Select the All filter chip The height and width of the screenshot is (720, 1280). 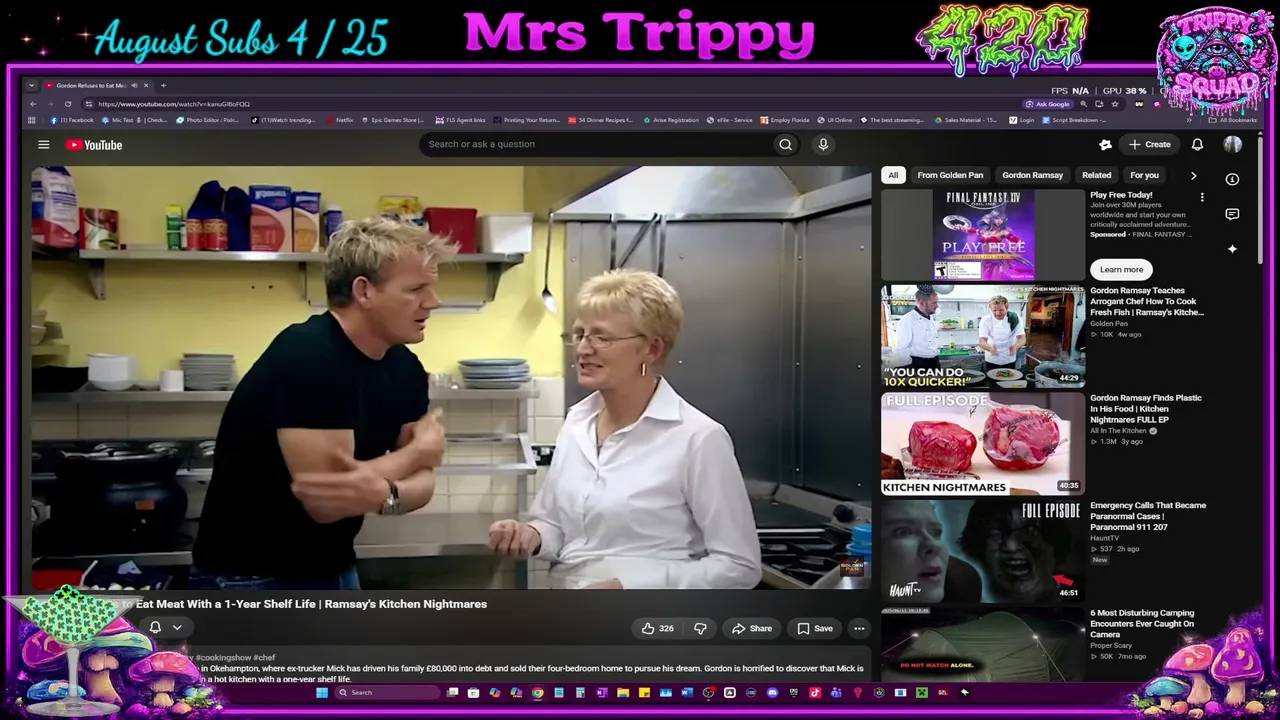click(x=893, y=175)
